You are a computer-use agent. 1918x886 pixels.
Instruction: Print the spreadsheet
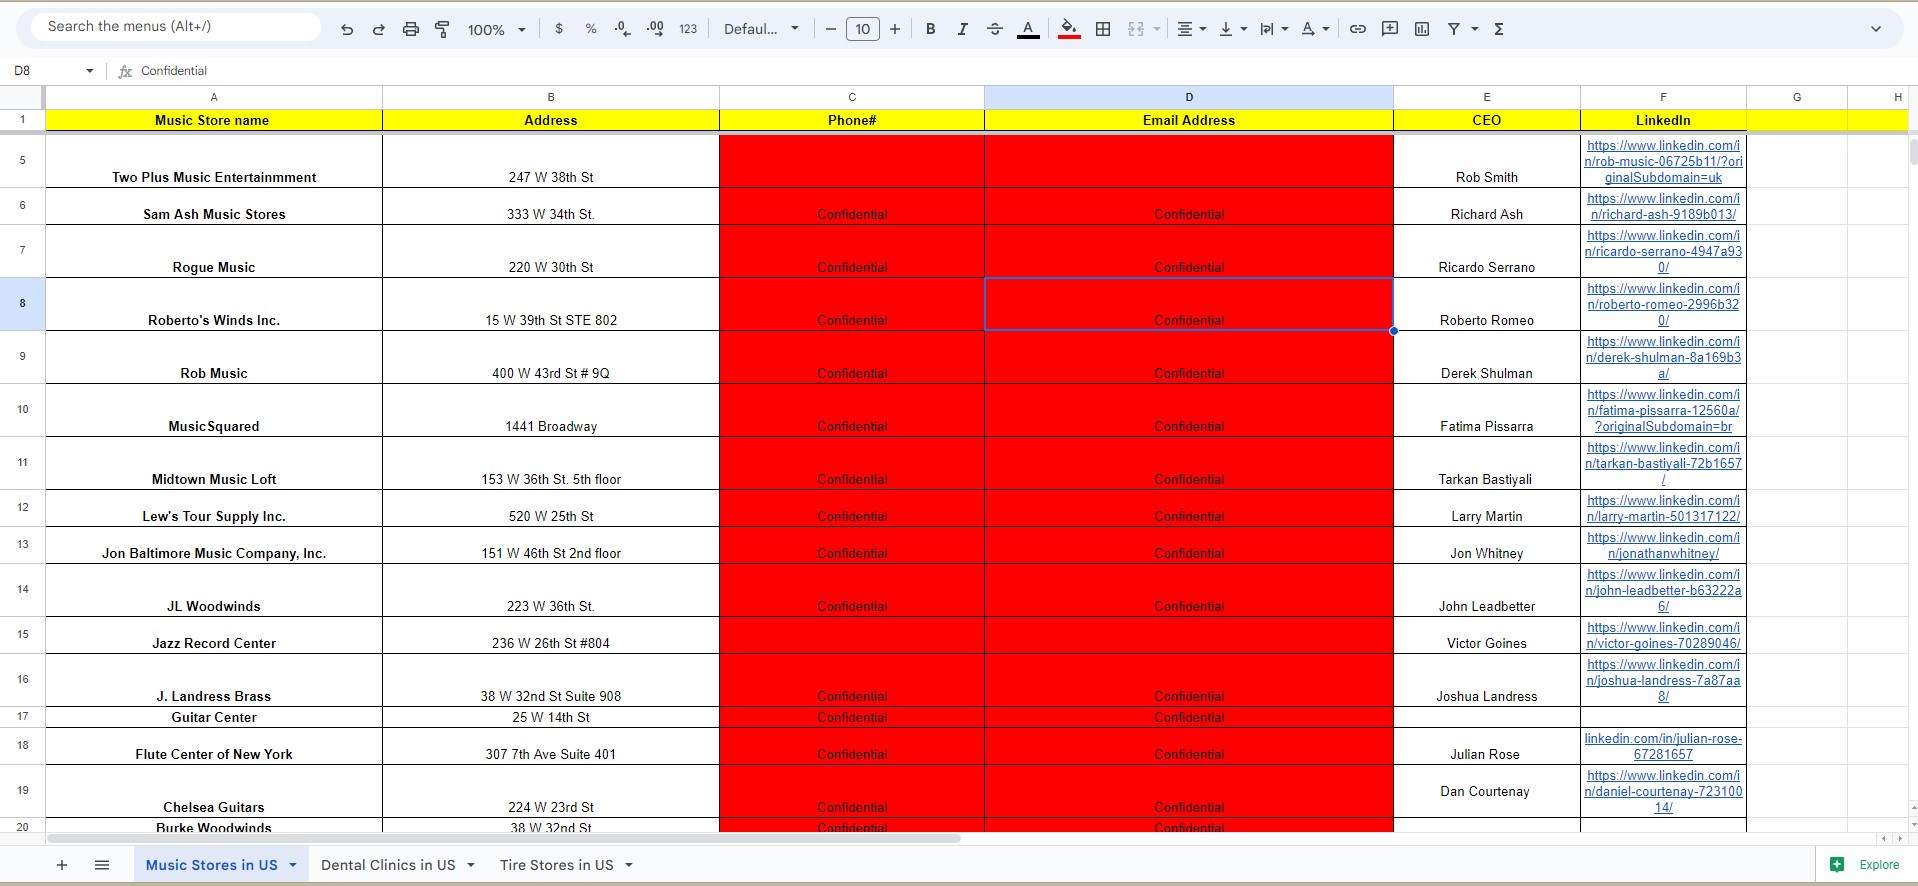411,29
